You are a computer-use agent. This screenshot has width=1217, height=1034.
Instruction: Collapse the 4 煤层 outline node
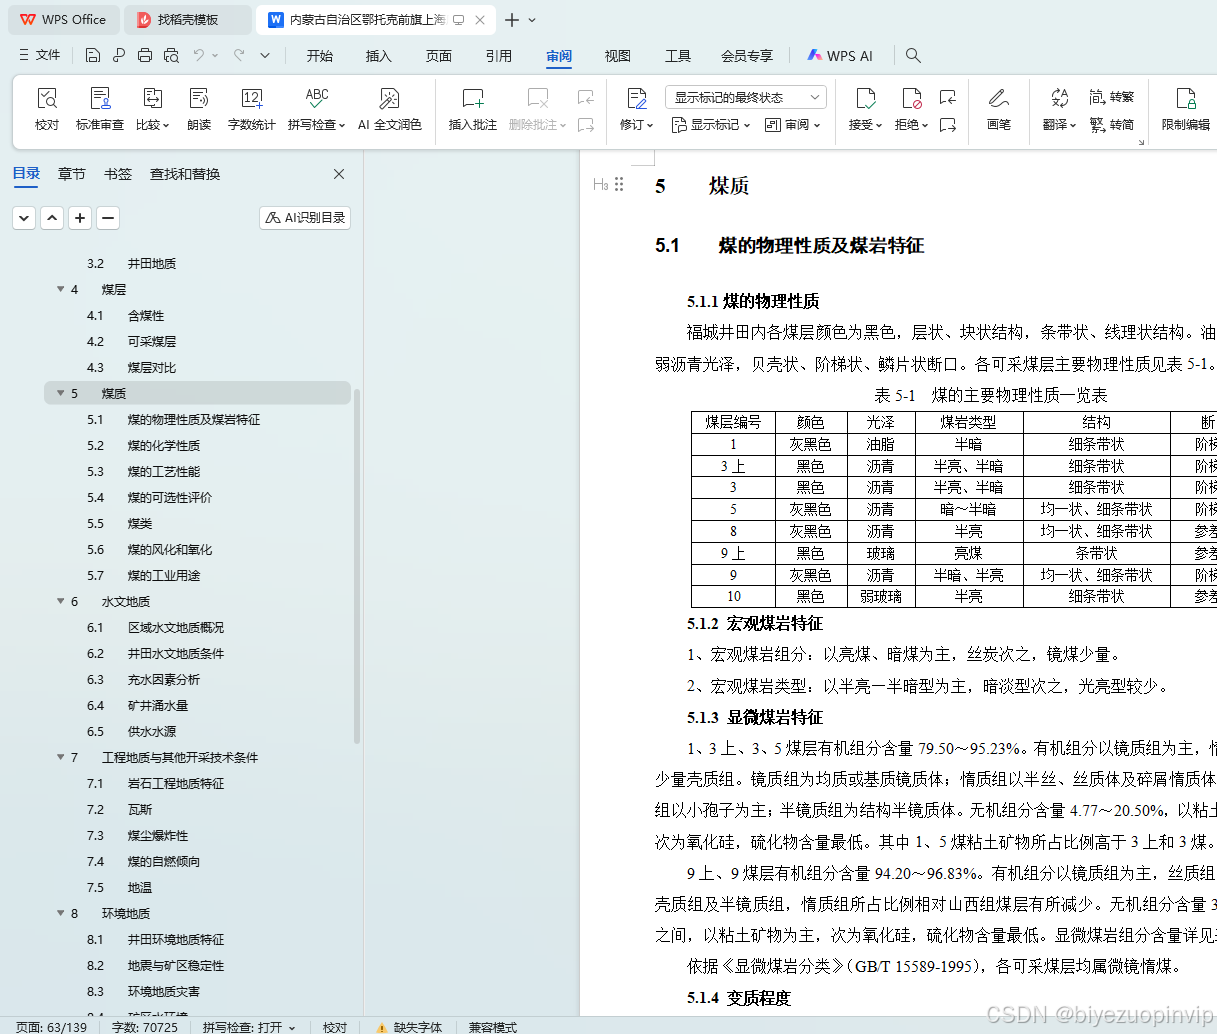[61, 289]
